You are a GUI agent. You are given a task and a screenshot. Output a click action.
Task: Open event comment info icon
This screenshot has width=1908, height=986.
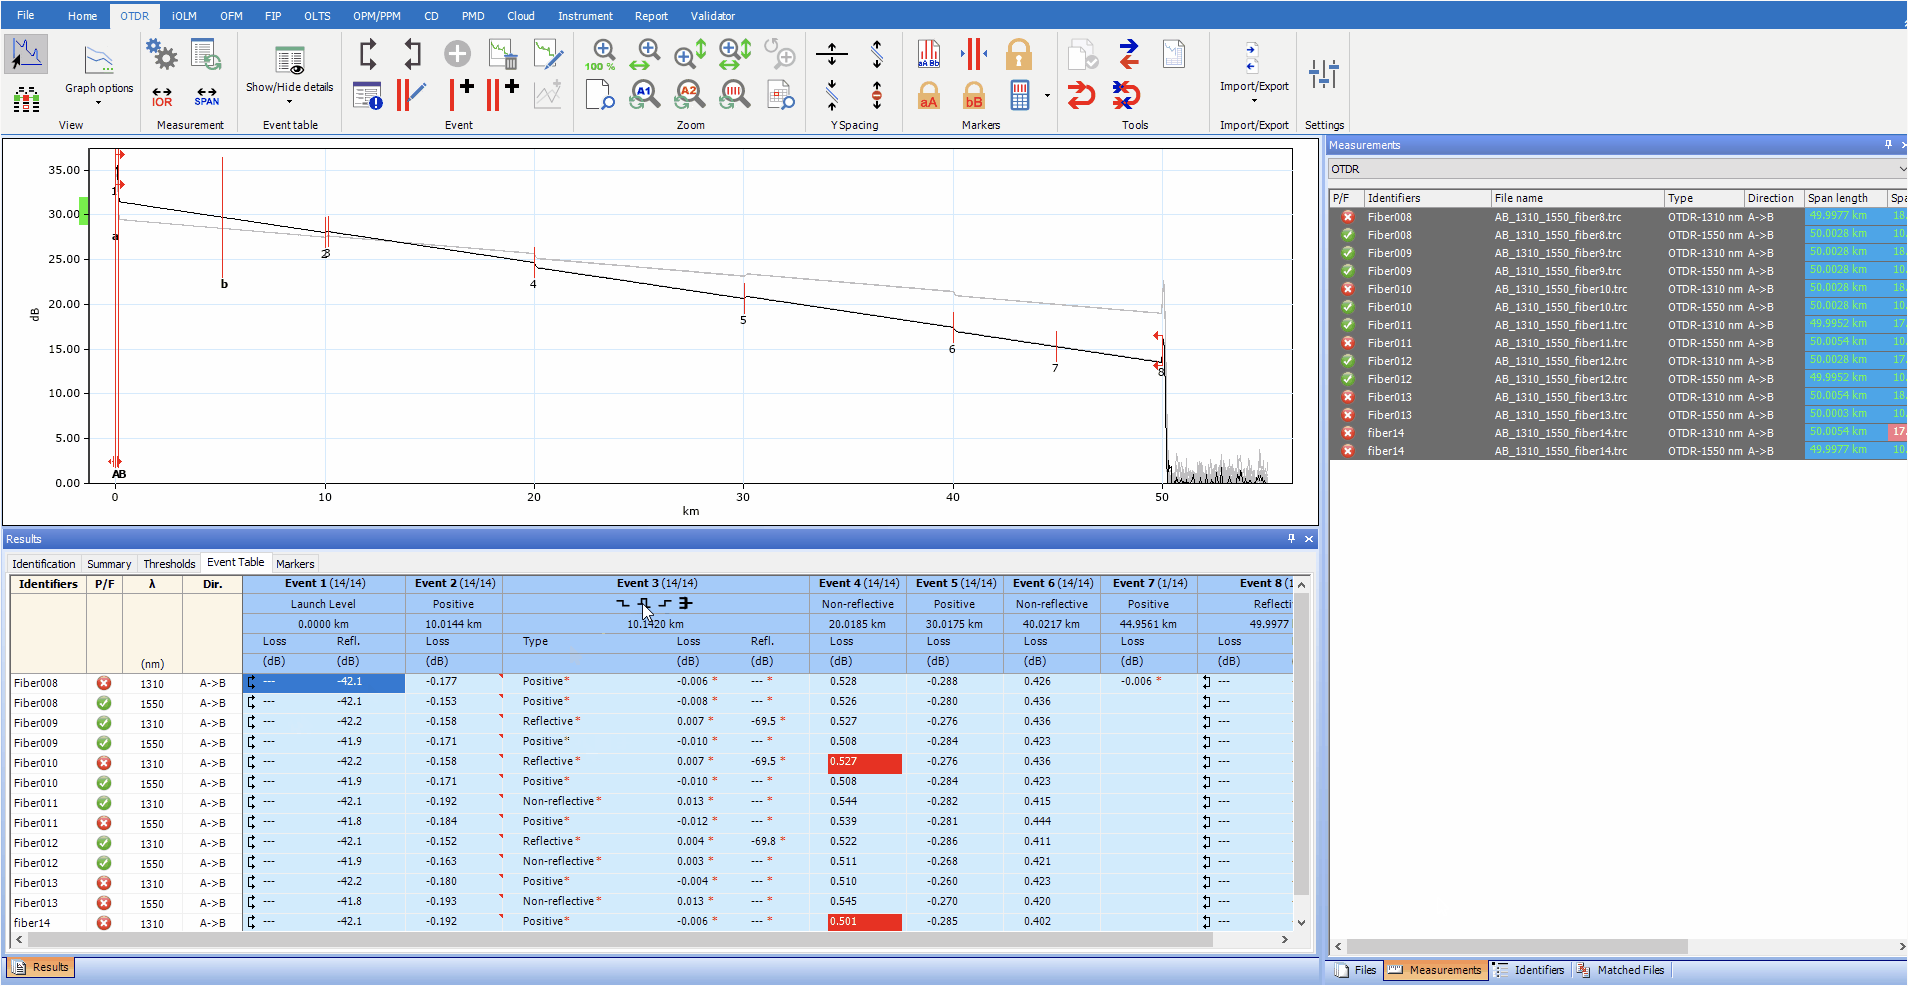[x=368, y=95]
